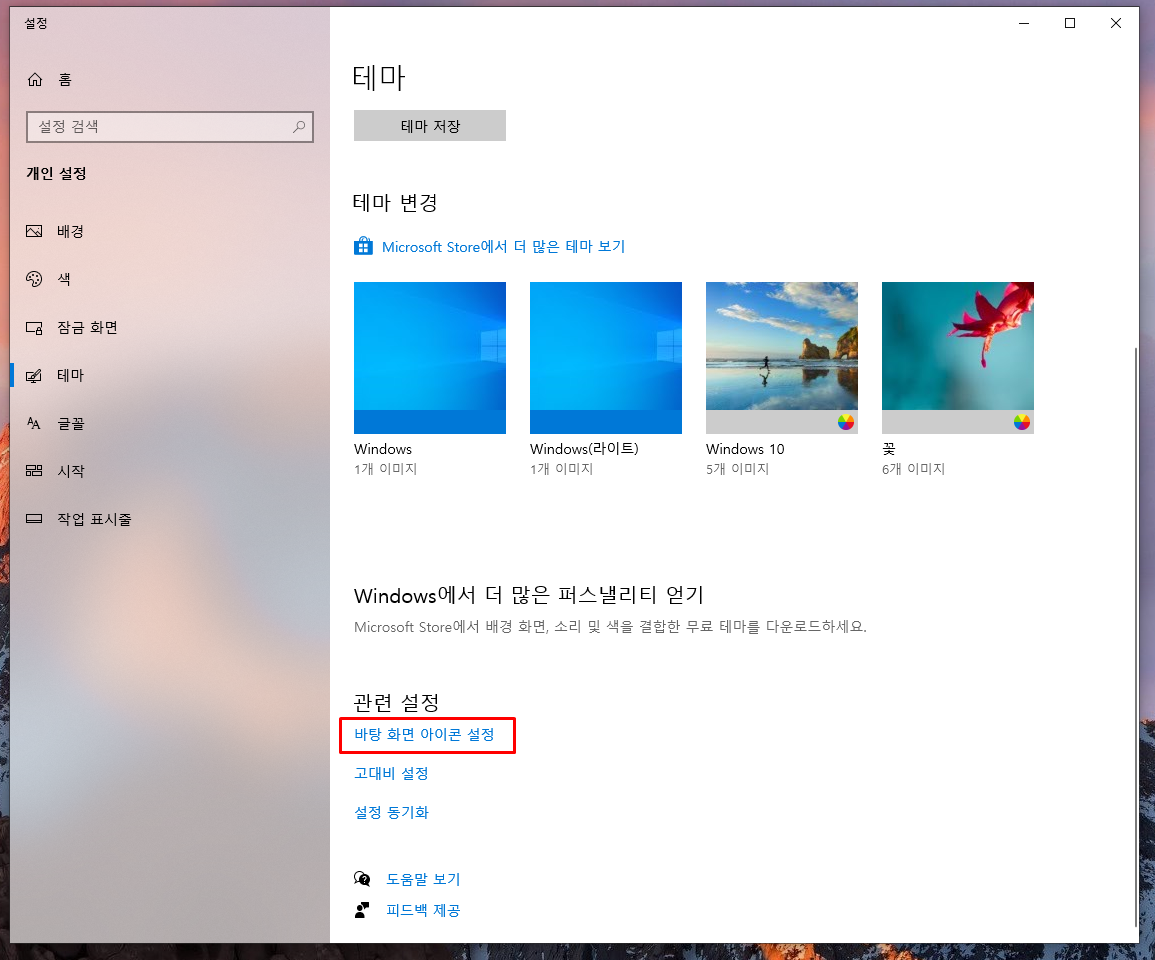Click the 피드백 제공 person icon

362,910
